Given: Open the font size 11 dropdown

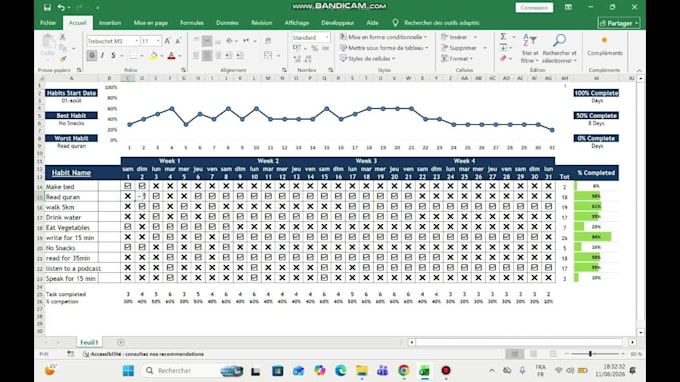Looking at the screenshot, I should click(158, 41).
